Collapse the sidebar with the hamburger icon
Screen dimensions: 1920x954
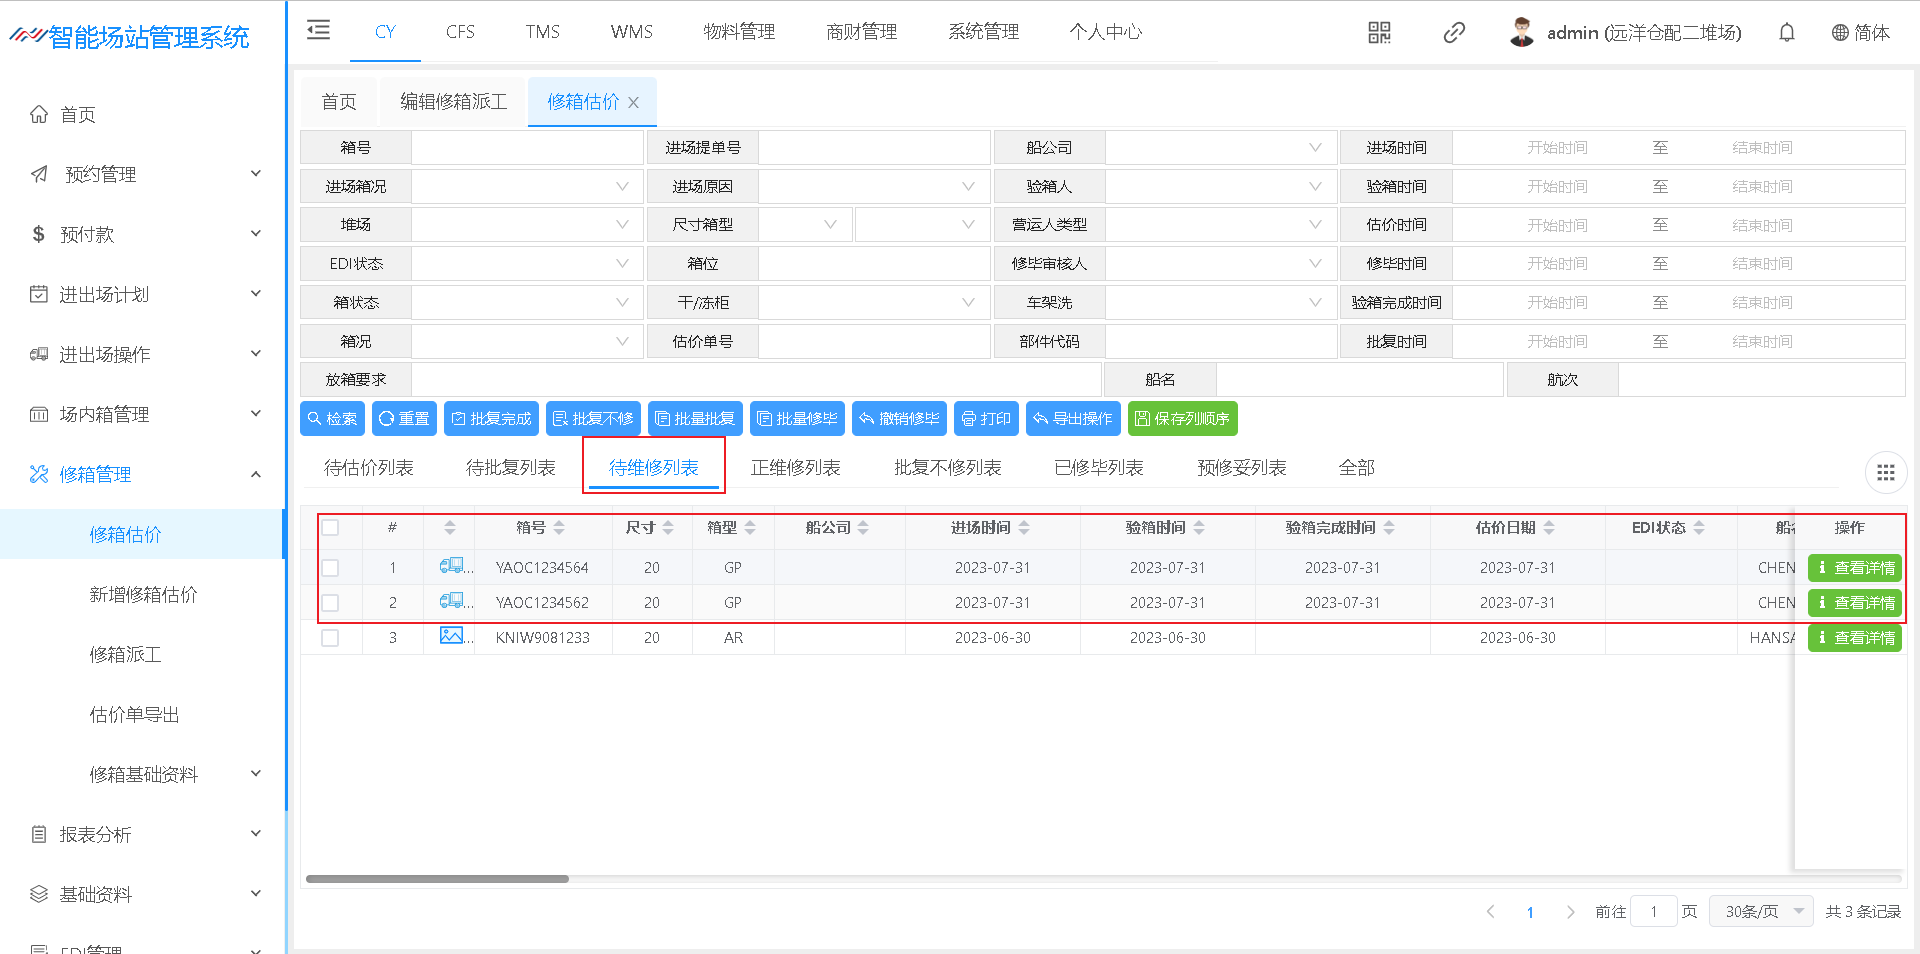click(x=318, y=30)
